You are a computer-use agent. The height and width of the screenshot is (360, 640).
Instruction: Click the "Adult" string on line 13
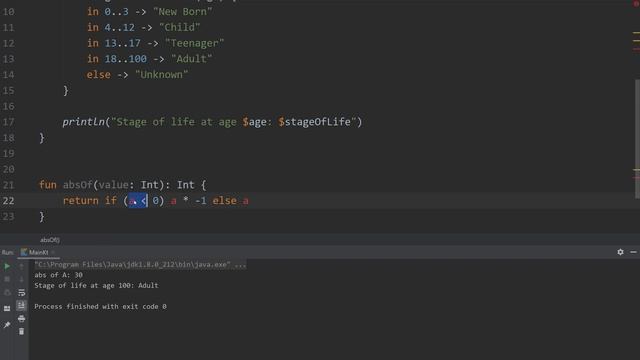click(x=191, y=59)
